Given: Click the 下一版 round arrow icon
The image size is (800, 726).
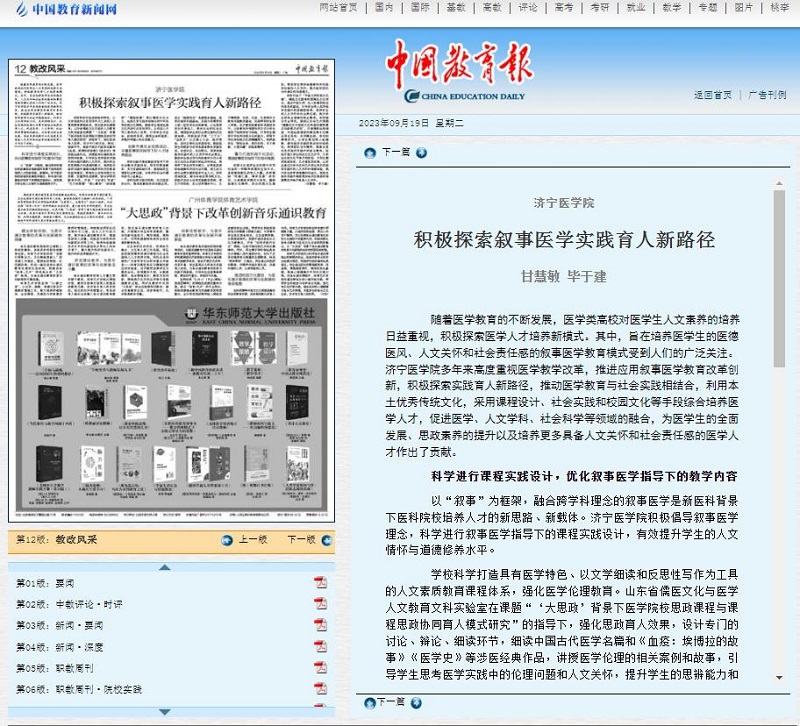Looking at the screenshot, I should click(x=325, y=540).
